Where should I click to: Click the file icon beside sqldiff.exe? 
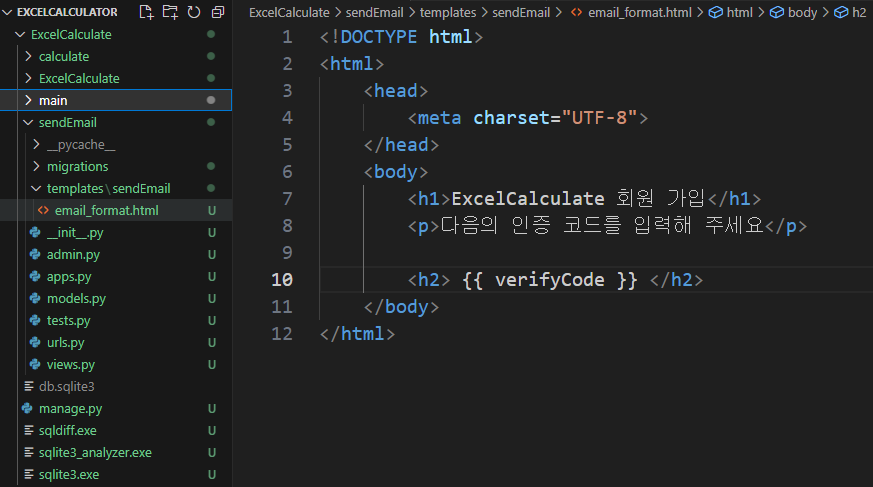point(29,430)
